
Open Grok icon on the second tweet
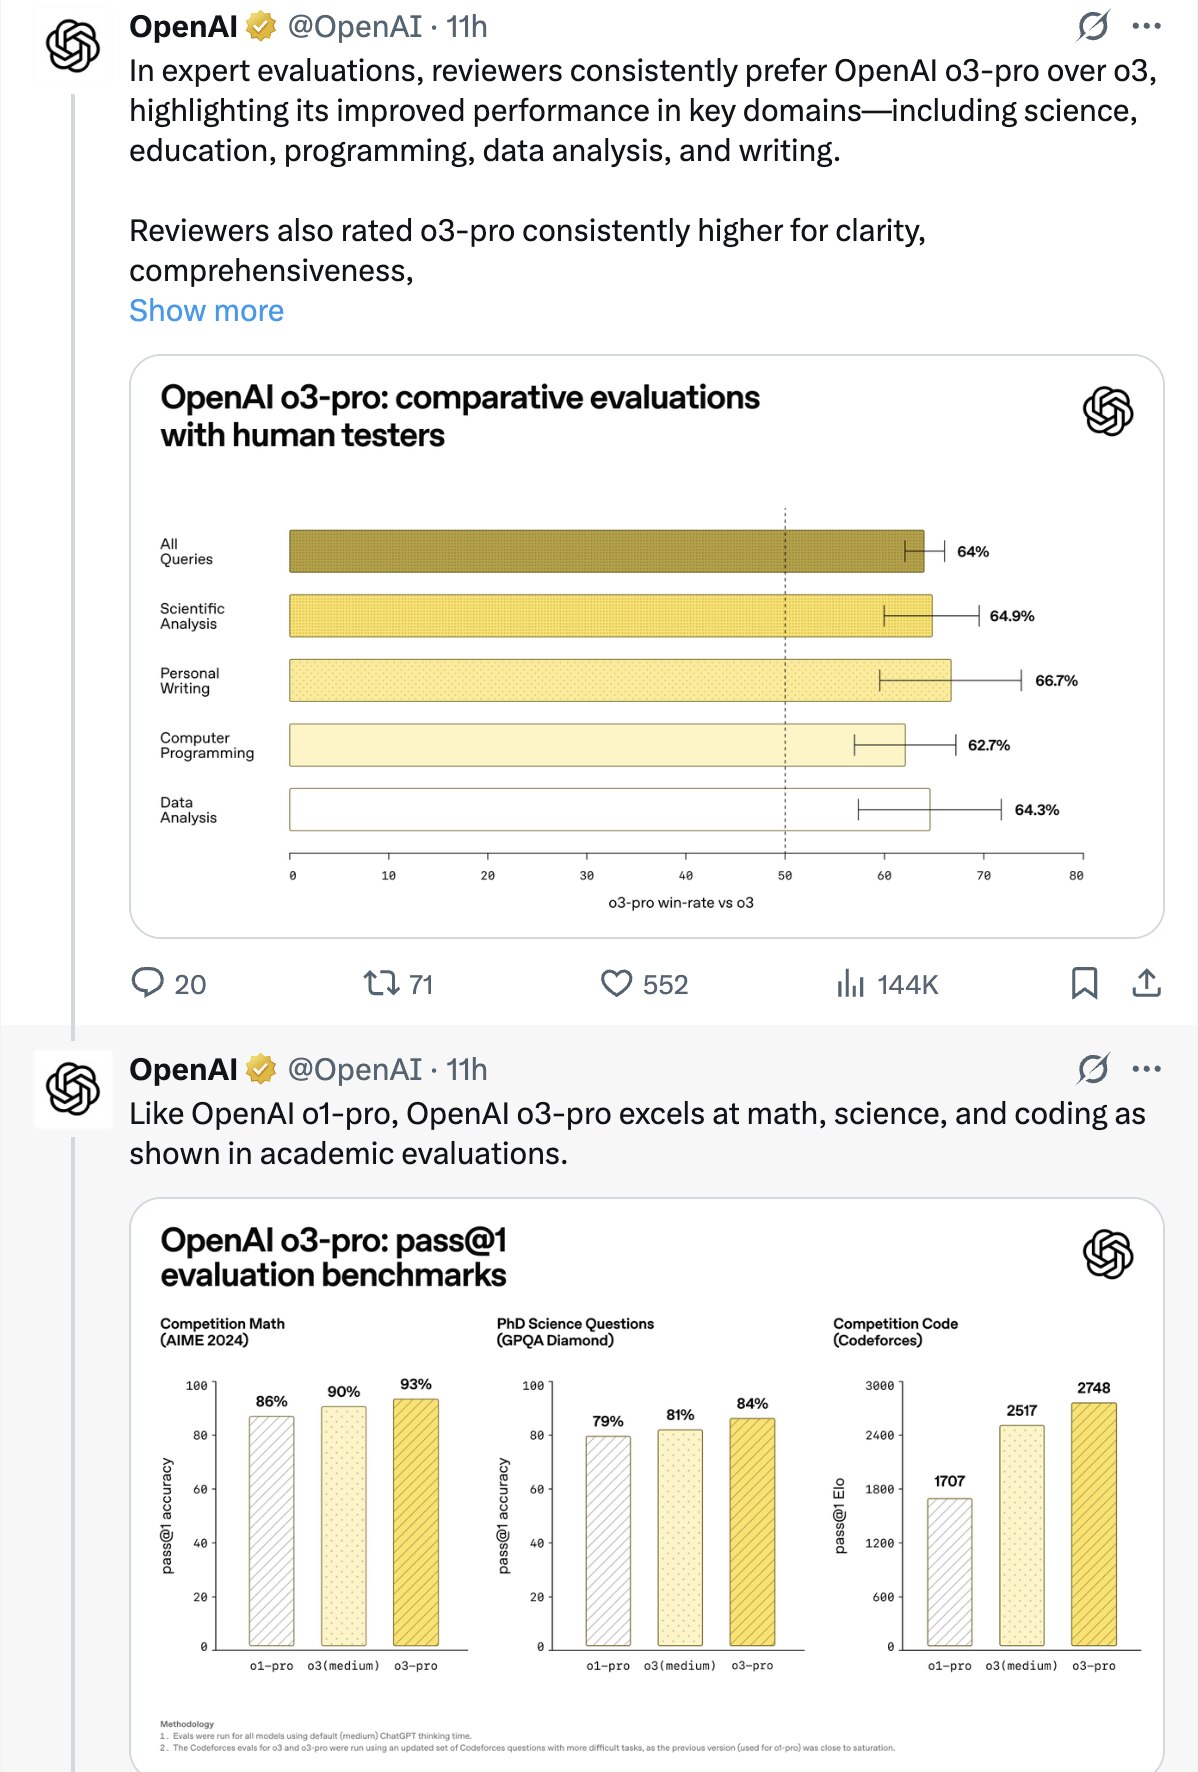point(1093,1069)
